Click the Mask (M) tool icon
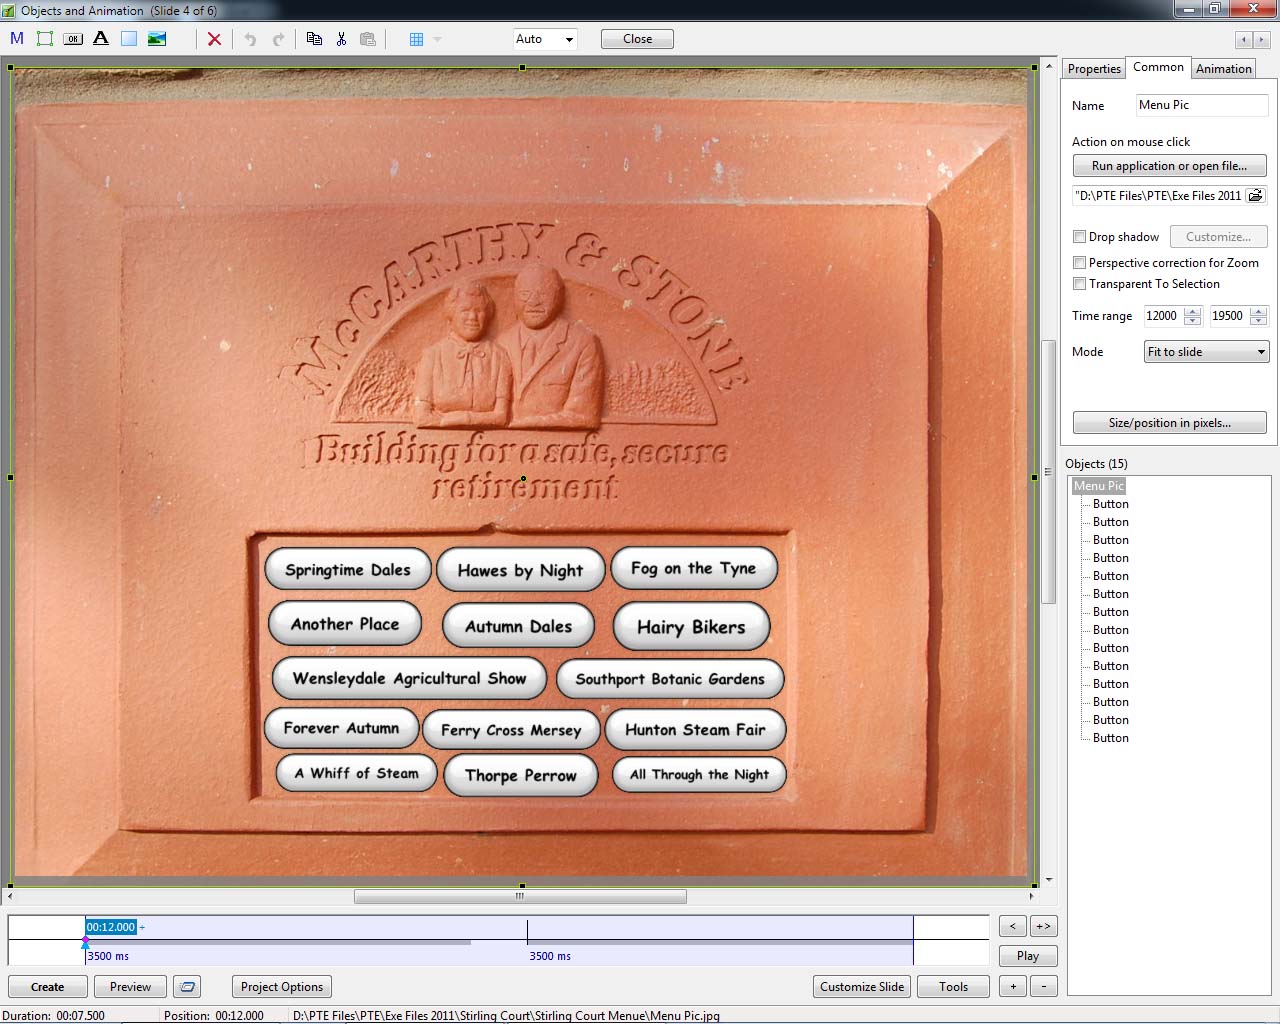The height and width of the screenshot is (1024, 1280). [17, 39]
